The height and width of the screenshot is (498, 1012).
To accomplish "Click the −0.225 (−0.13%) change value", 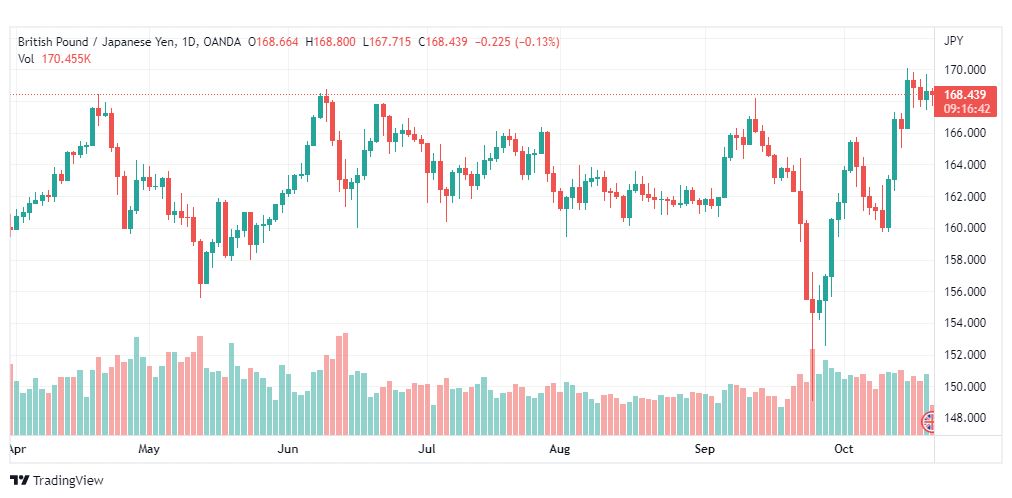I will pos(517,42).
